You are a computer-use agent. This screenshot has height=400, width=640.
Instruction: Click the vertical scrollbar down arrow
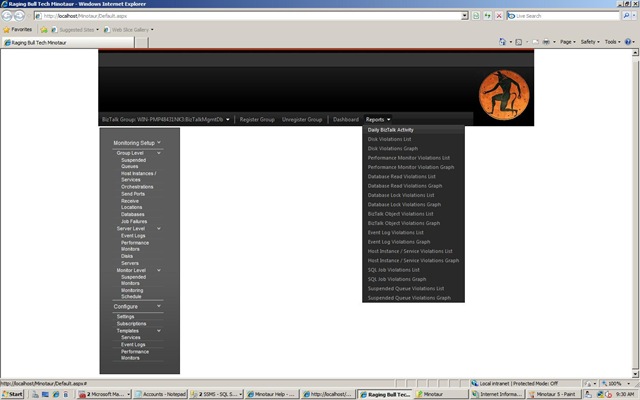[x=636, y=374]
